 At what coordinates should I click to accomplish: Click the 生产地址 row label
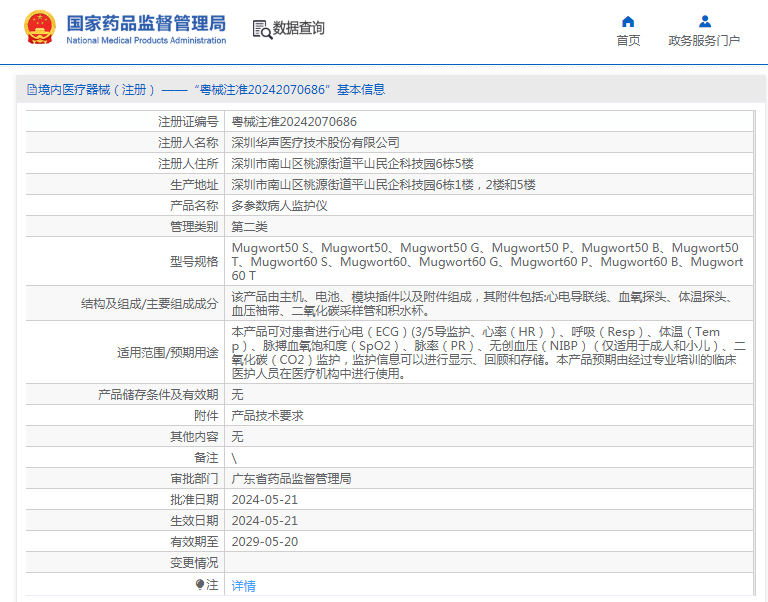(x=194, y=185)
